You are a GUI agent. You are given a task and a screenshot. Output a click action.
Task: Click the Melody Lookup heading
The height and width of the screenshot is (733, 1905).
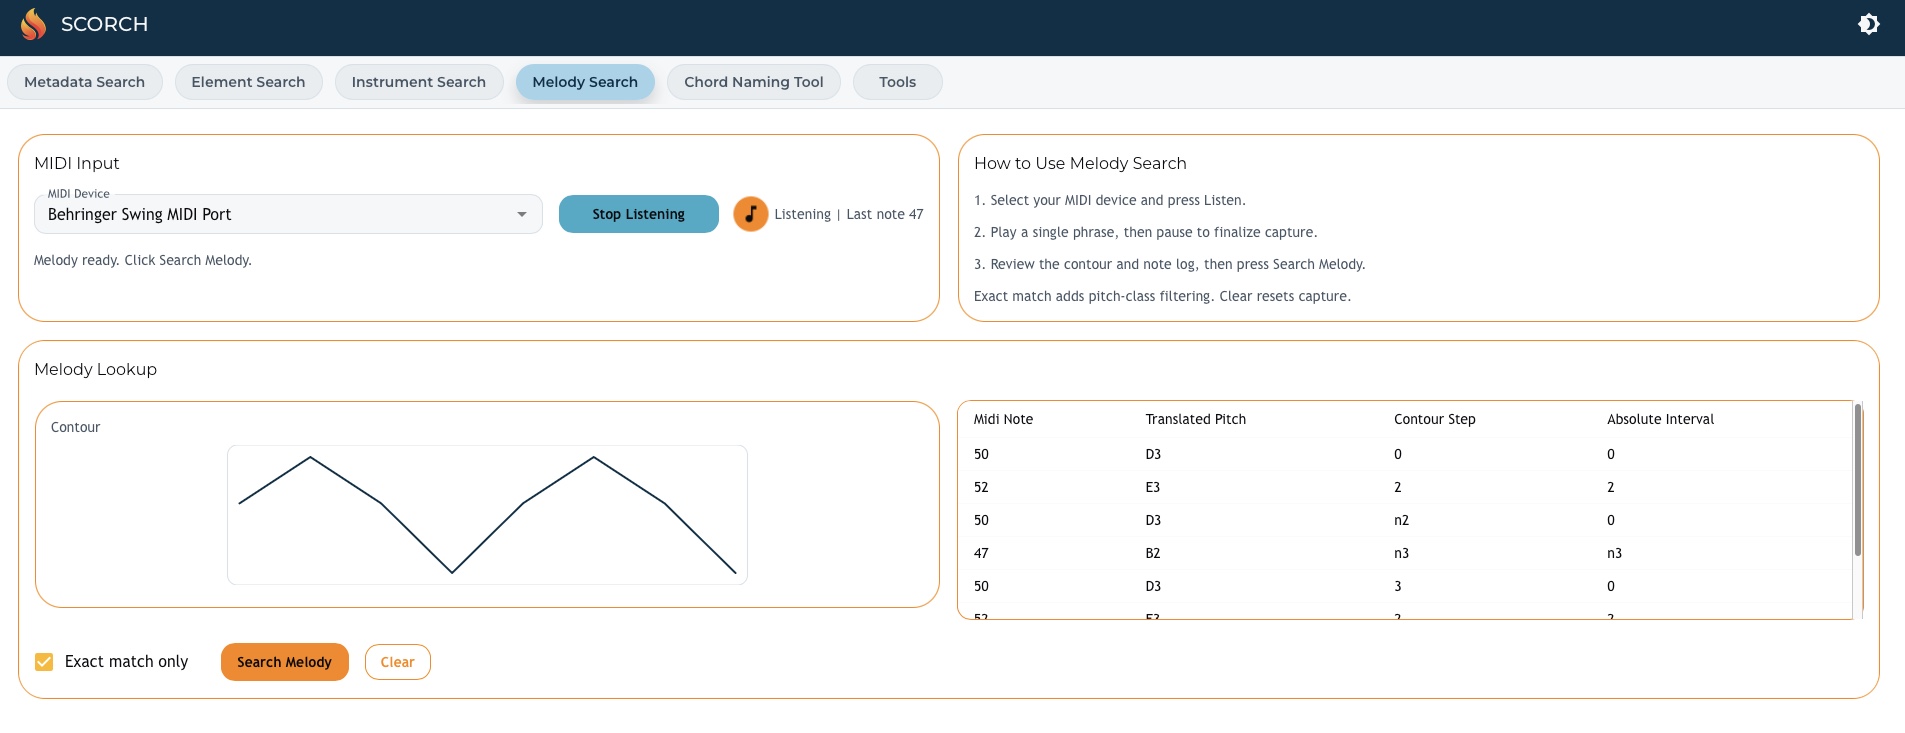click(x=95, y=369)
